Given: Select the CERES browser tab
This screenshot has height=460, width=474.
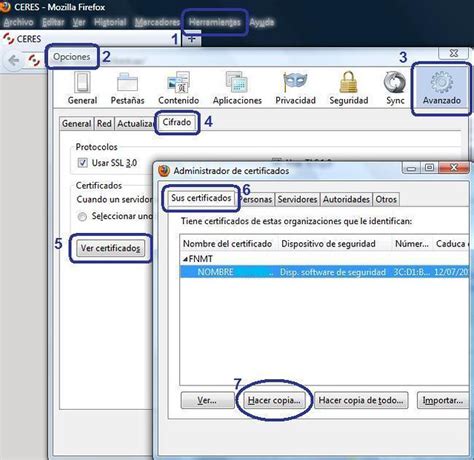Looking at the screenshot, I should point(90,39).
